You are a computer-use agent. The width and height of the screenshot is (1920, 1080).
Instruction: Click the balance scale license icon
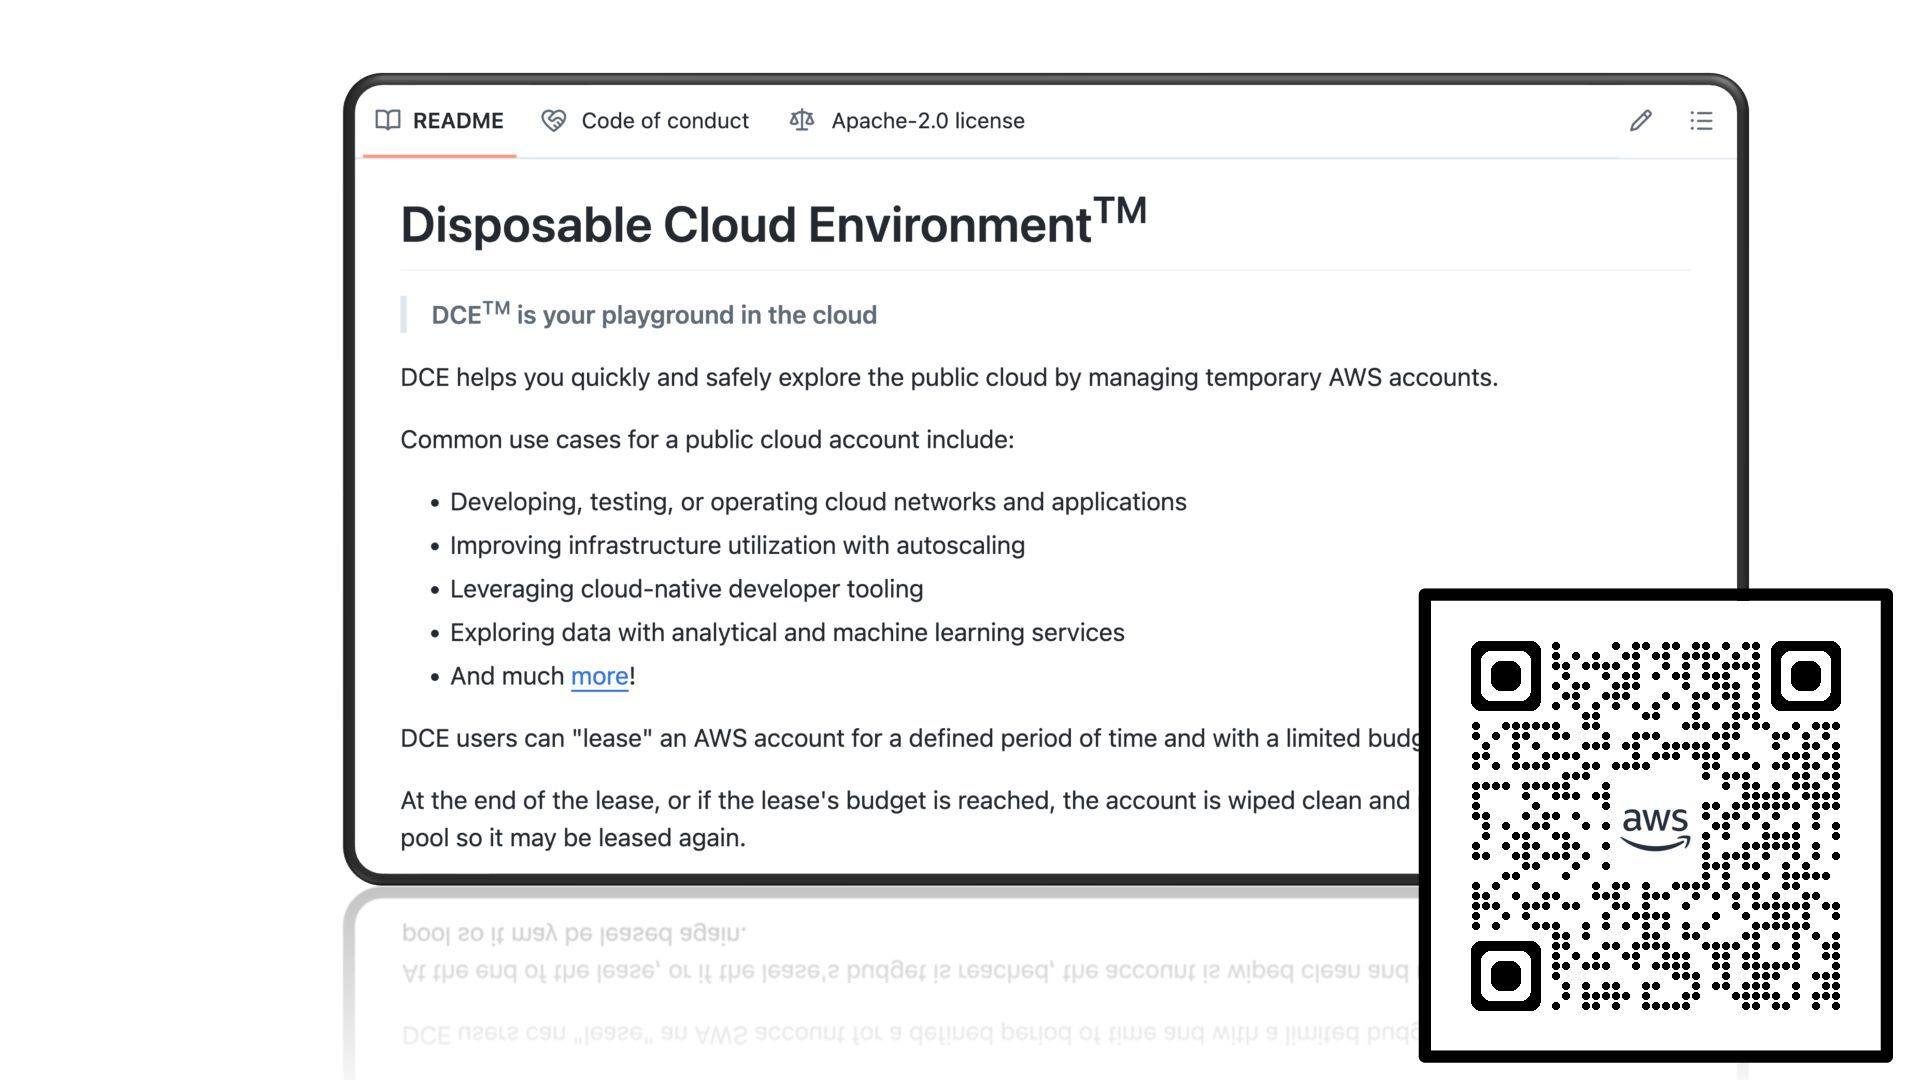coord(802,121)
